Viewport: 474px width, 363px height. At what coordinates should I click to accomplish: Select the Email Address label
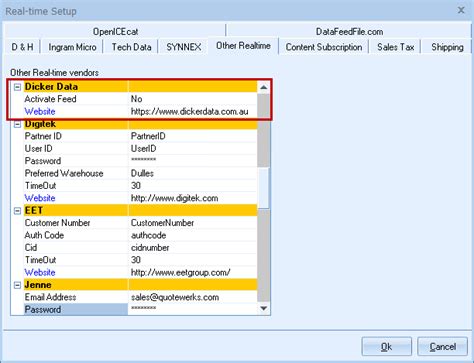click(50, 297)
